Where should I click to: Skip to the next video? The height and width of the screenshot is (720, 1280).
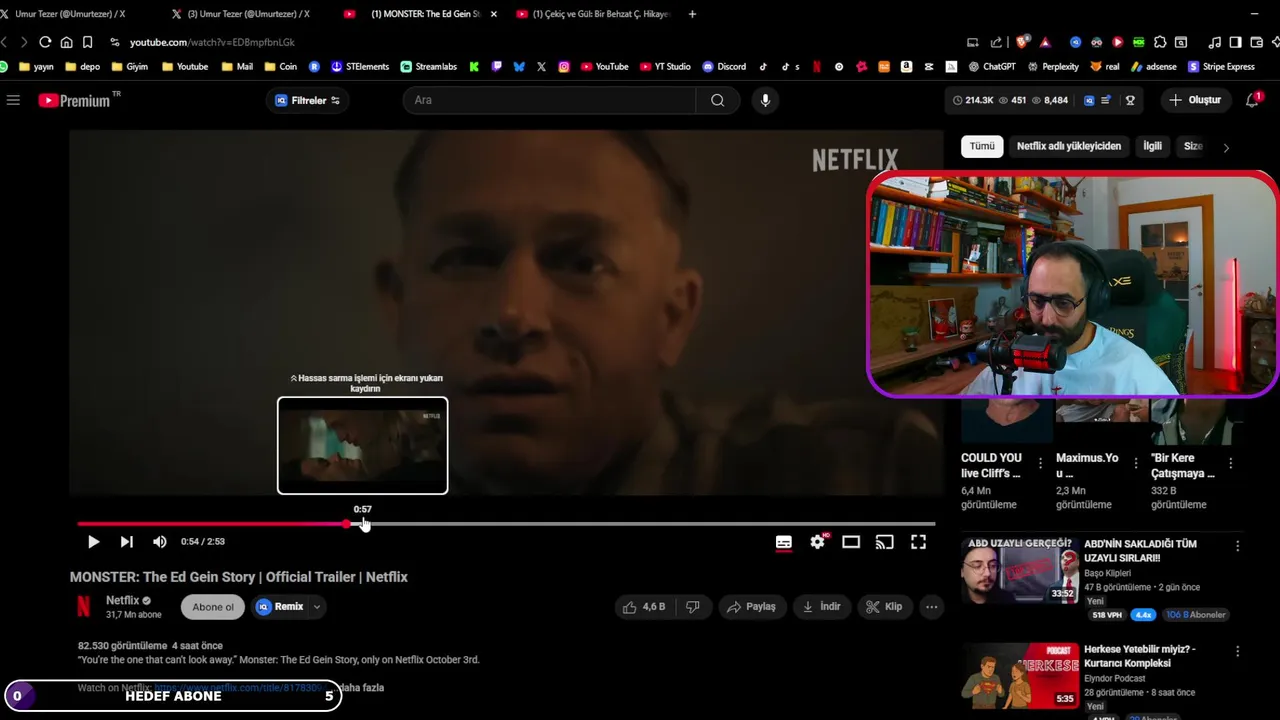(x=126, y=542)
